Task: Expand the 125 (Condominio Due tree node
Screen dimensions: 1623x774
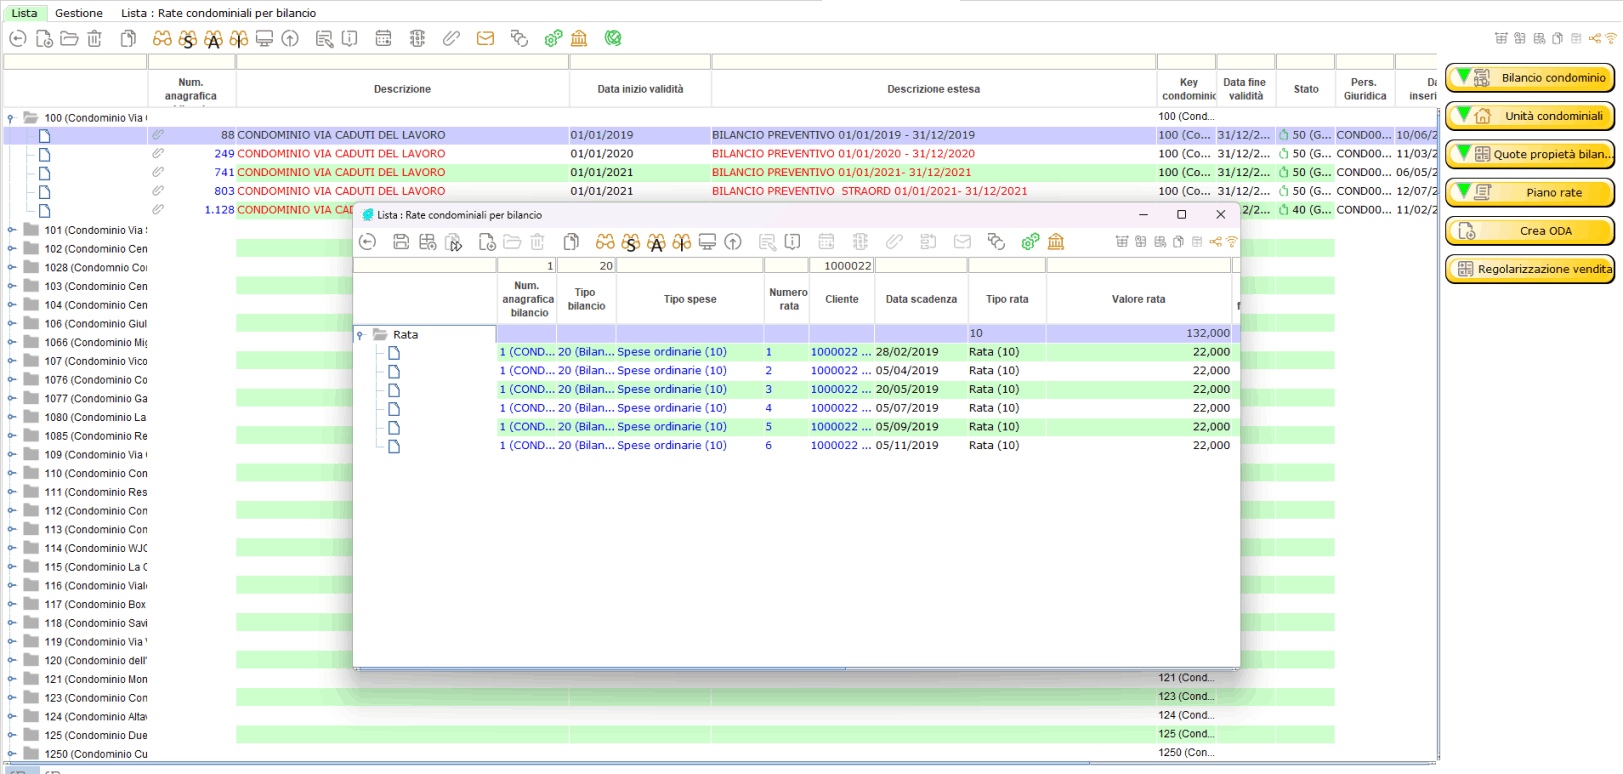Action: point(11,735)
